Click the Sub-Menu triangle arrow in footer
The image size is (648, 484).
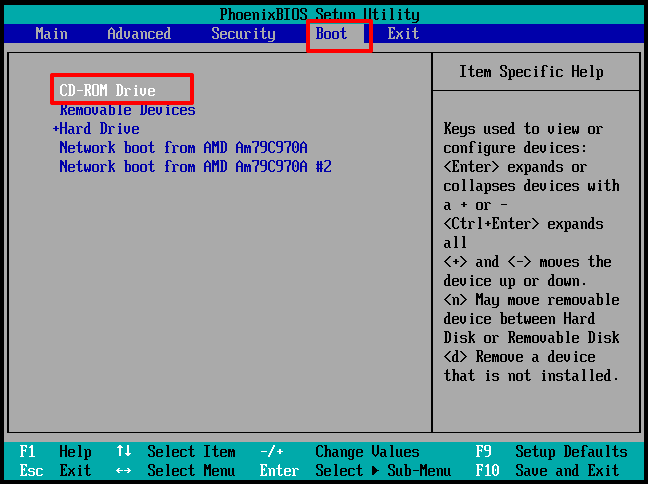375,470
